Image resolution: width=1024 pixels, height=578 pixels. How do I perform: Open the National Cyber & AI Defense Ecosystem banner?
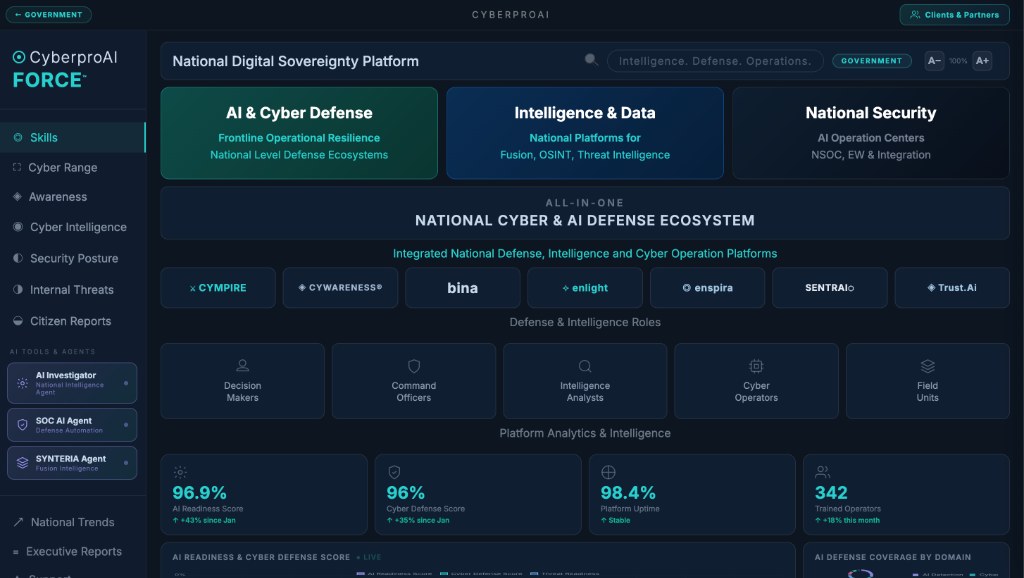[x=584, y=213]
